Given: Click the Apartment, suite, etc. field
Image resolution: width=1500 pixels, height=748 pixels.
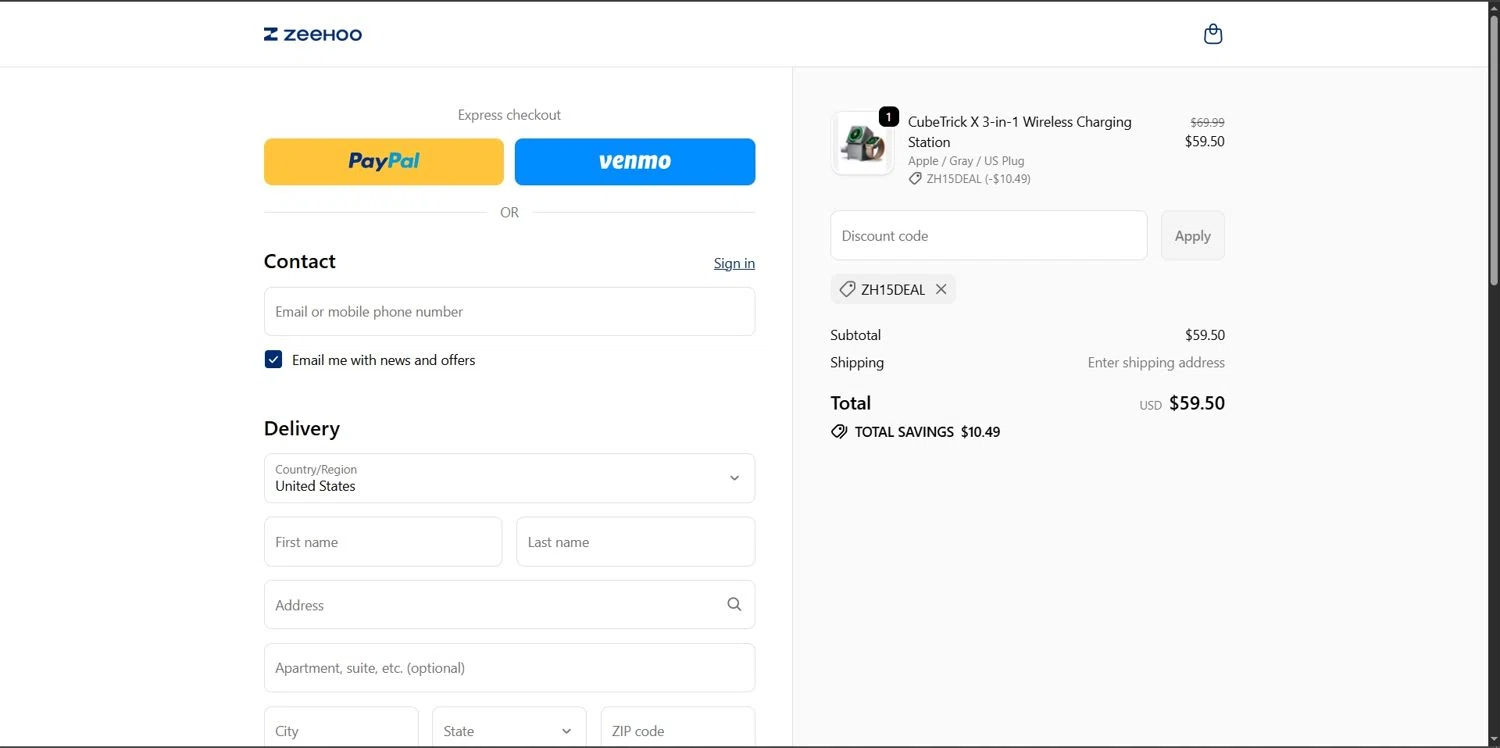Looking at the screenshot, I should click(509, 667).
